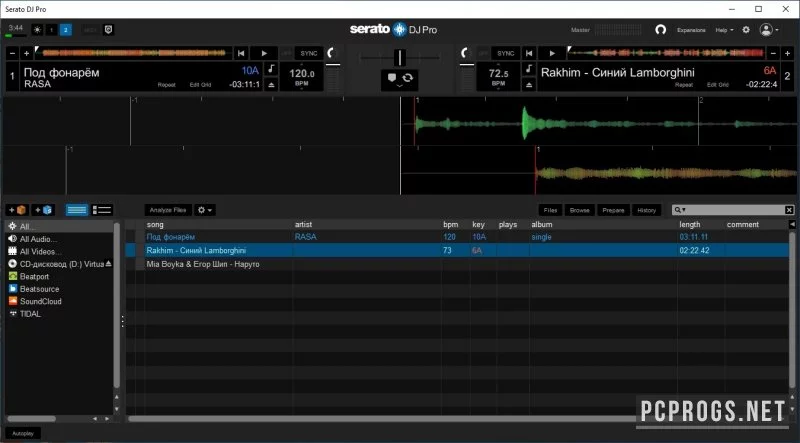Open the Help dropdown menu
Image resolution: width=800 pixels, height=443 pixels.
[x=724, y=30]
